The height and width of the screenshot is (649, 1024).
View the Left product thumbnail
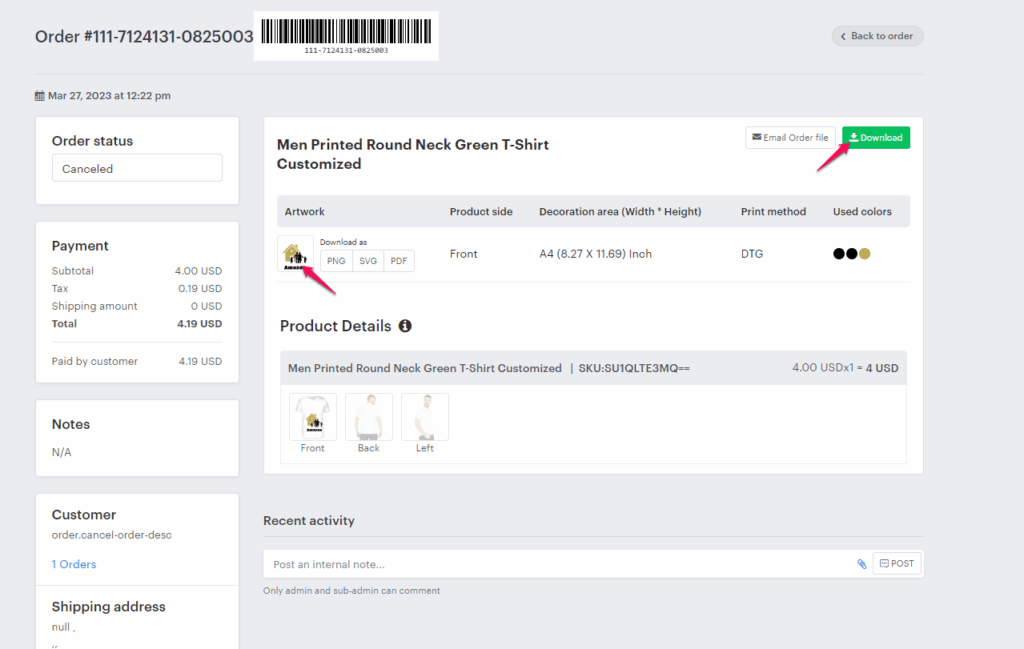[x=425, y=417]
